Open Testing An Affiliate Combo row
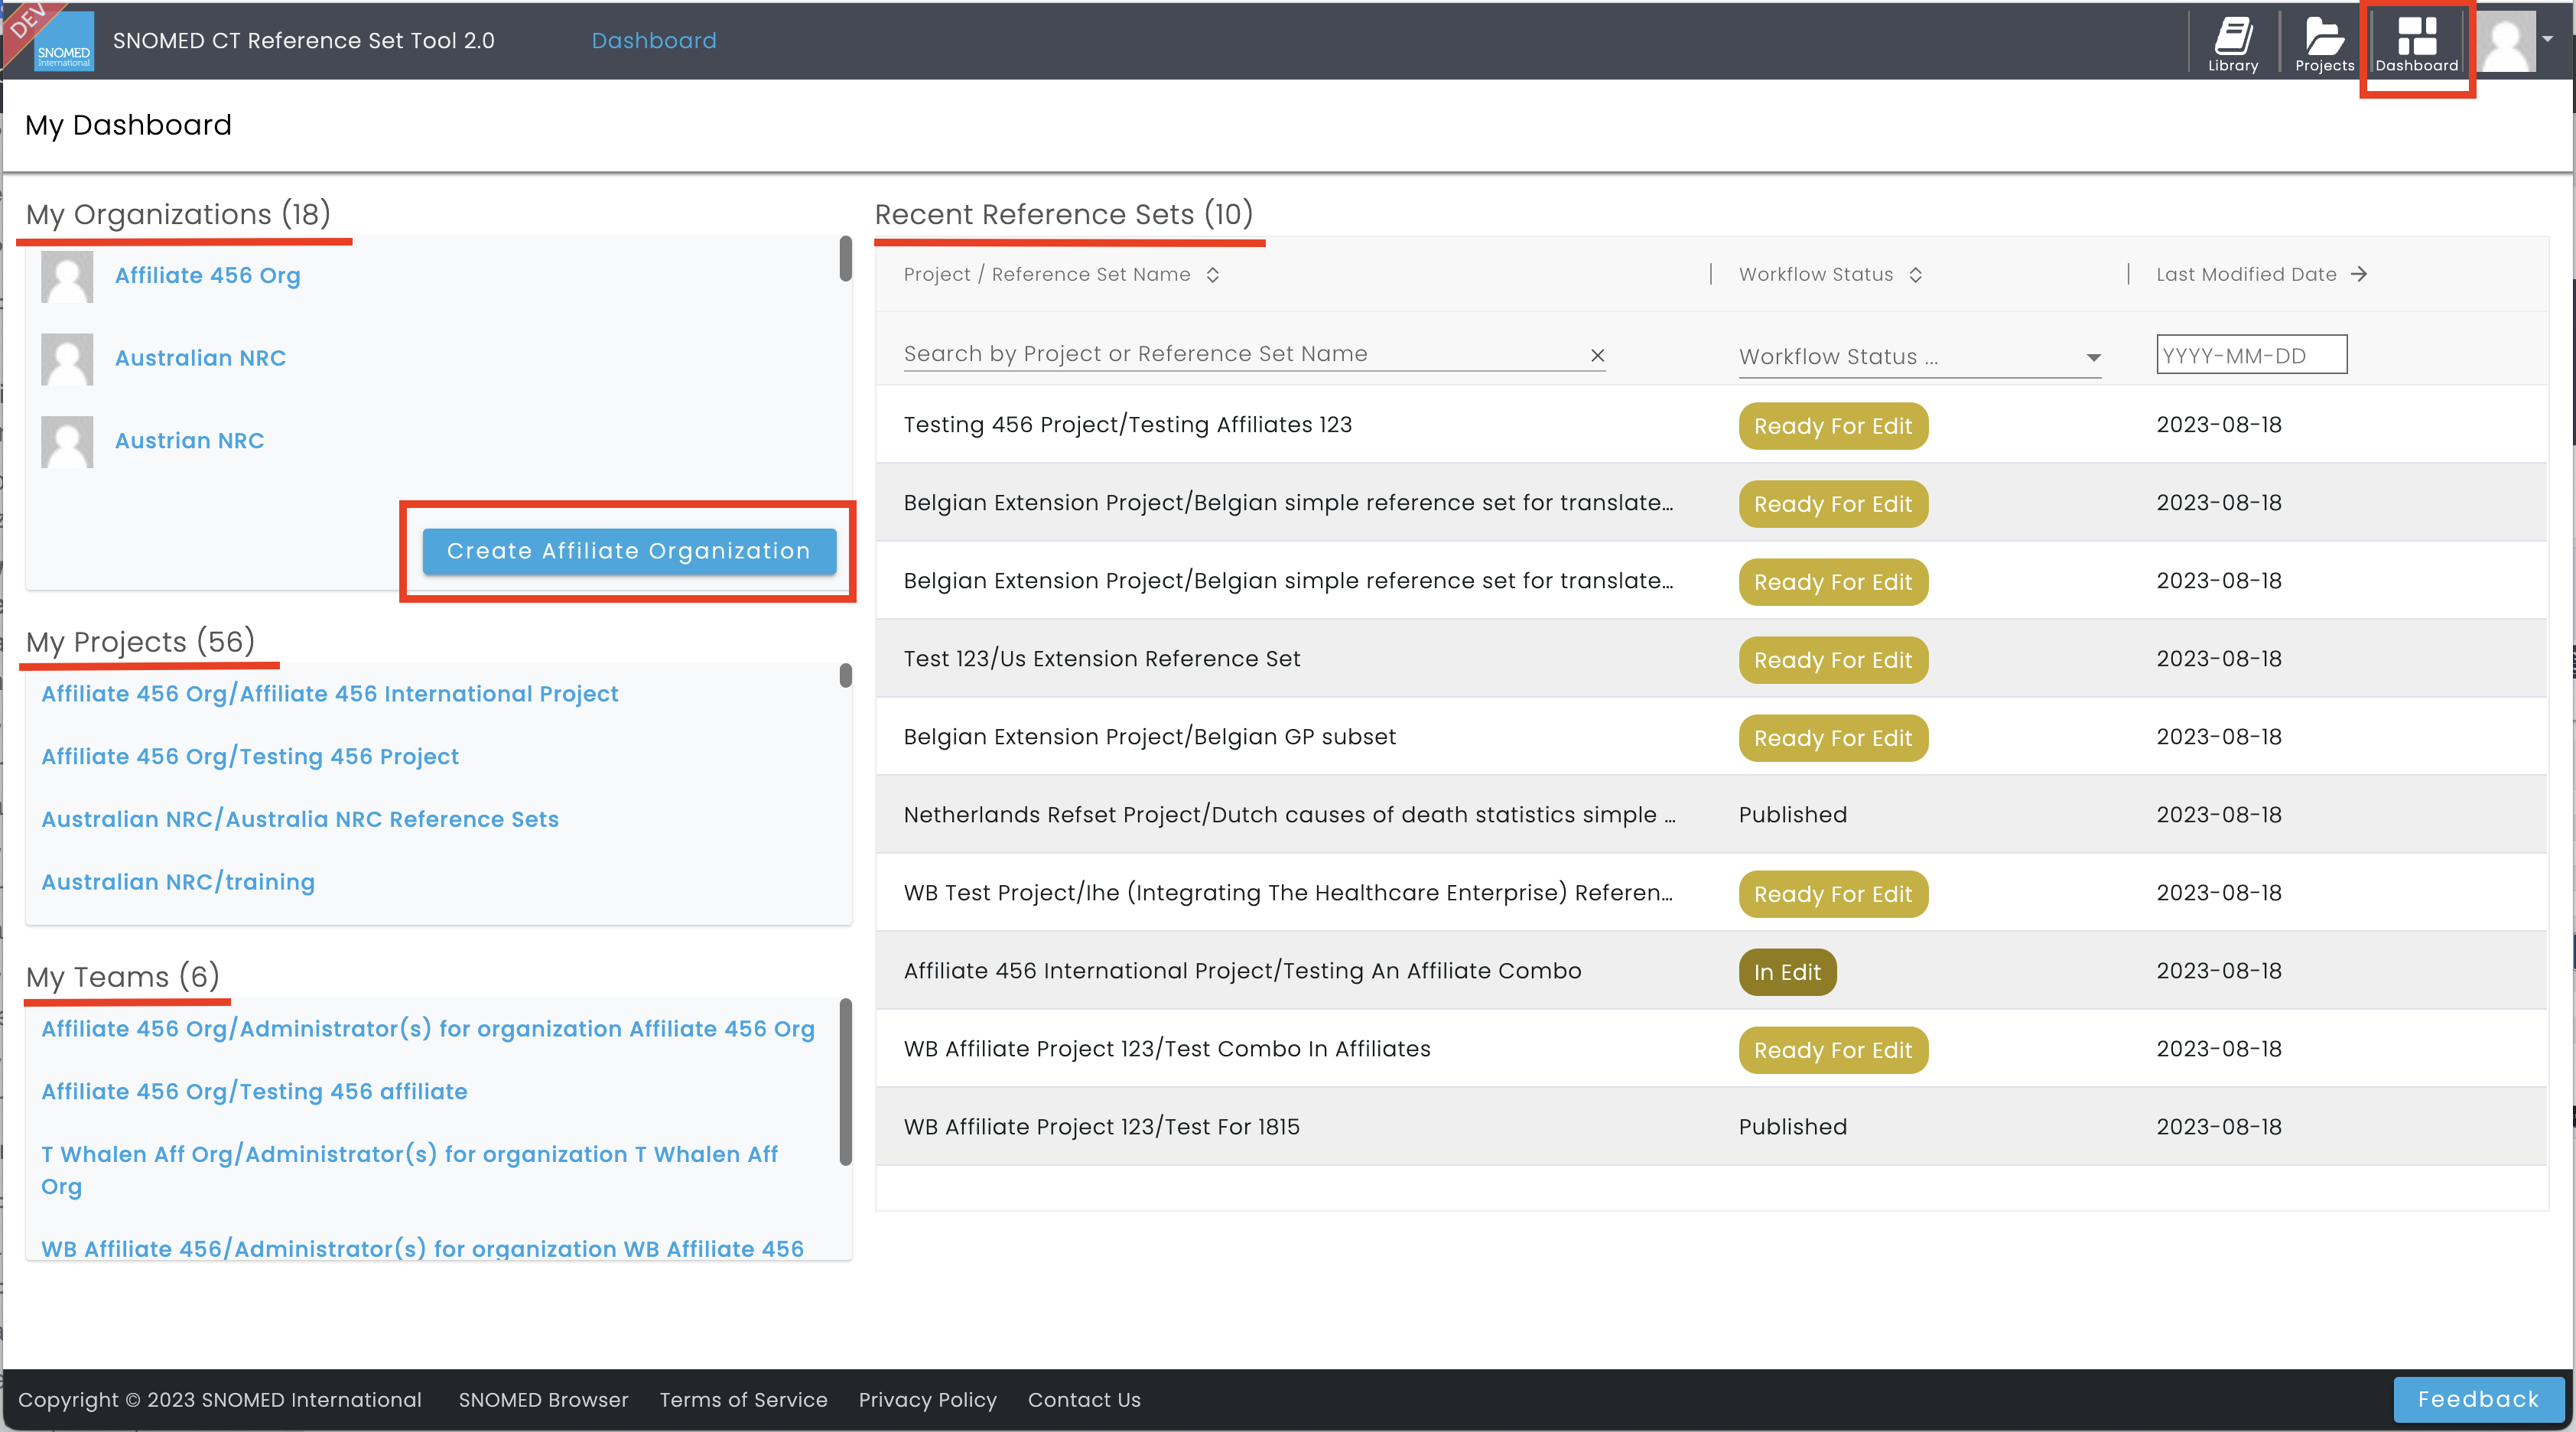 pos(1711,971)
